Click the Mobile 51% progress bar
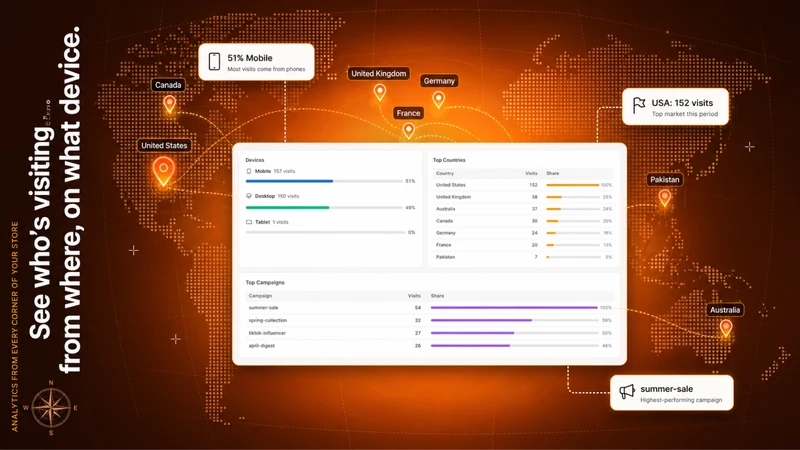 click(x=324, y=181)
